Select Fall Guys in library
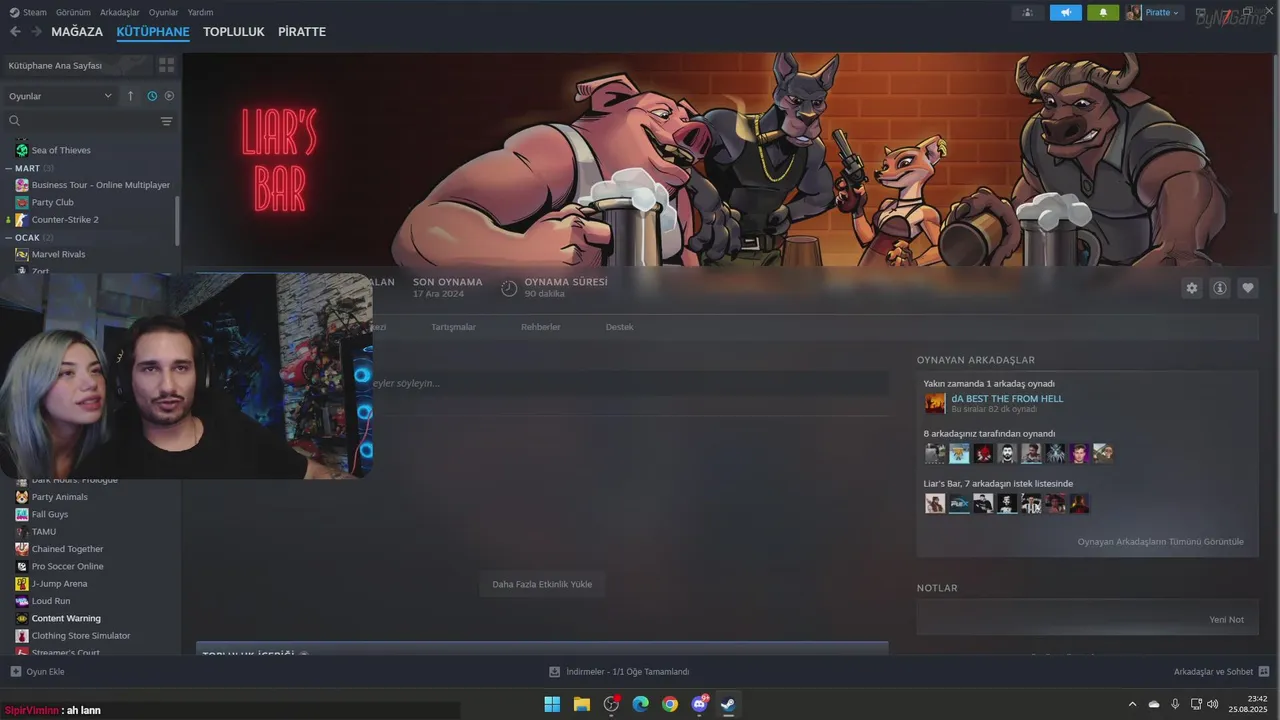1280x720 pixels. point(50,514)
